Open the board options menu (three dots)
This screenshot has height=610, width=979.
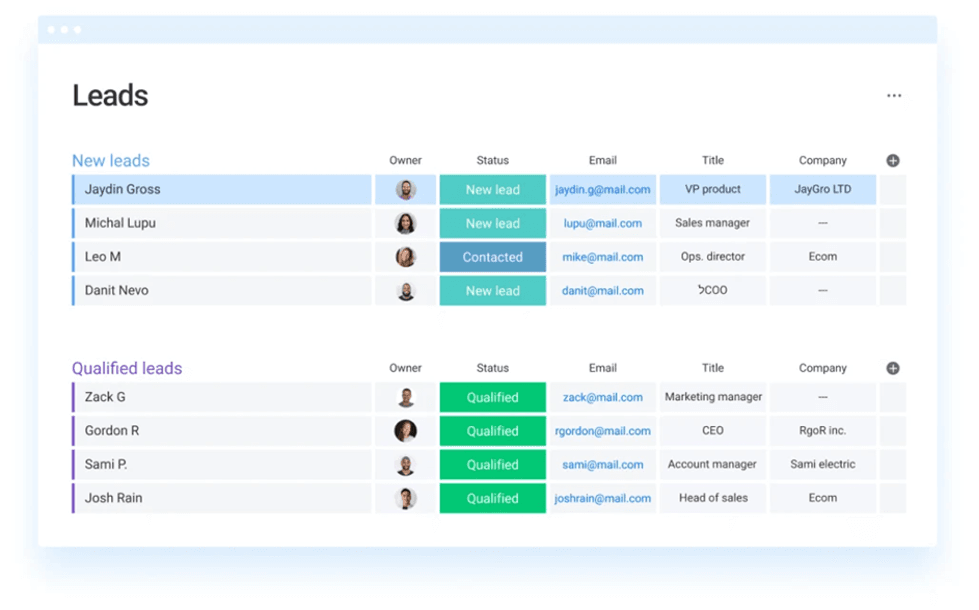point(893,95)
